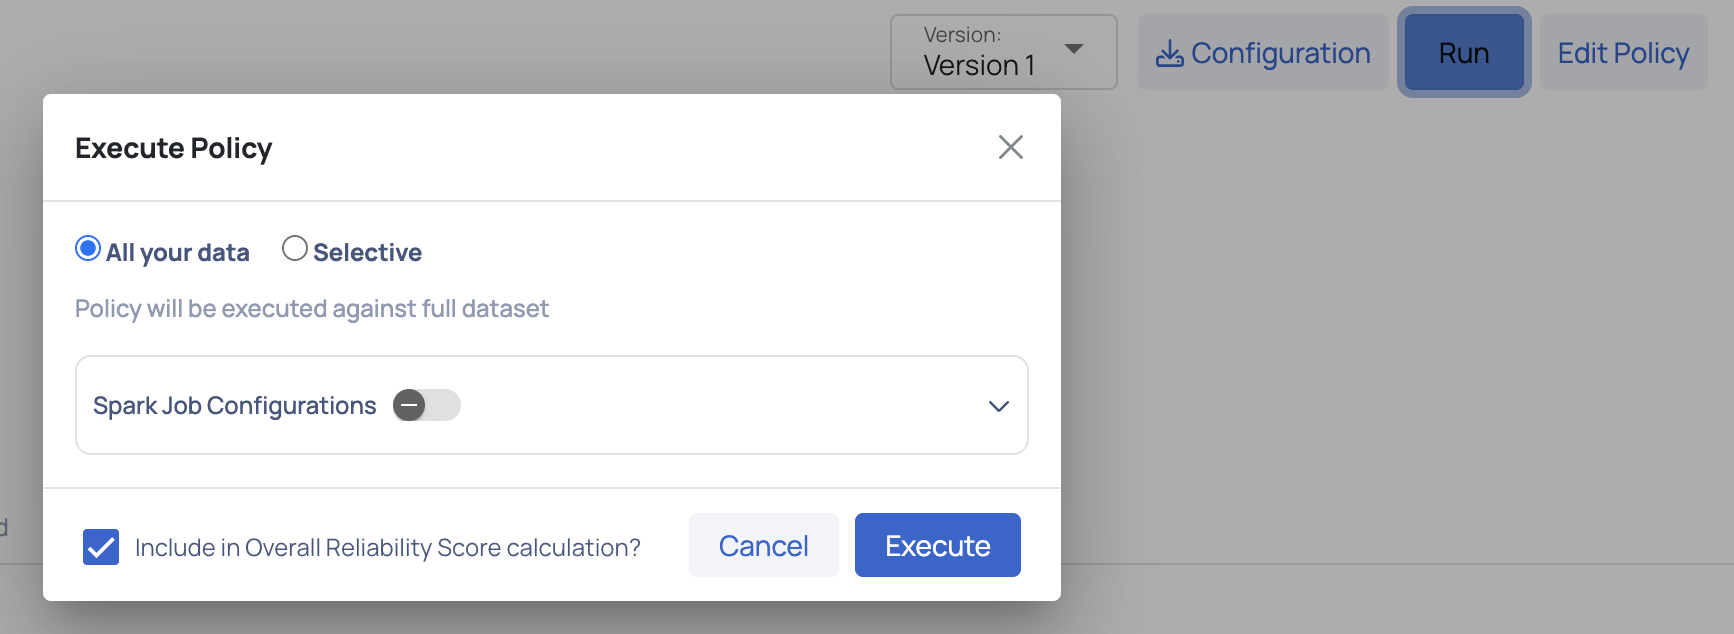Select the All your data radio button
The width and height of the screenshot is (1734, 634).
pos(88,248)
